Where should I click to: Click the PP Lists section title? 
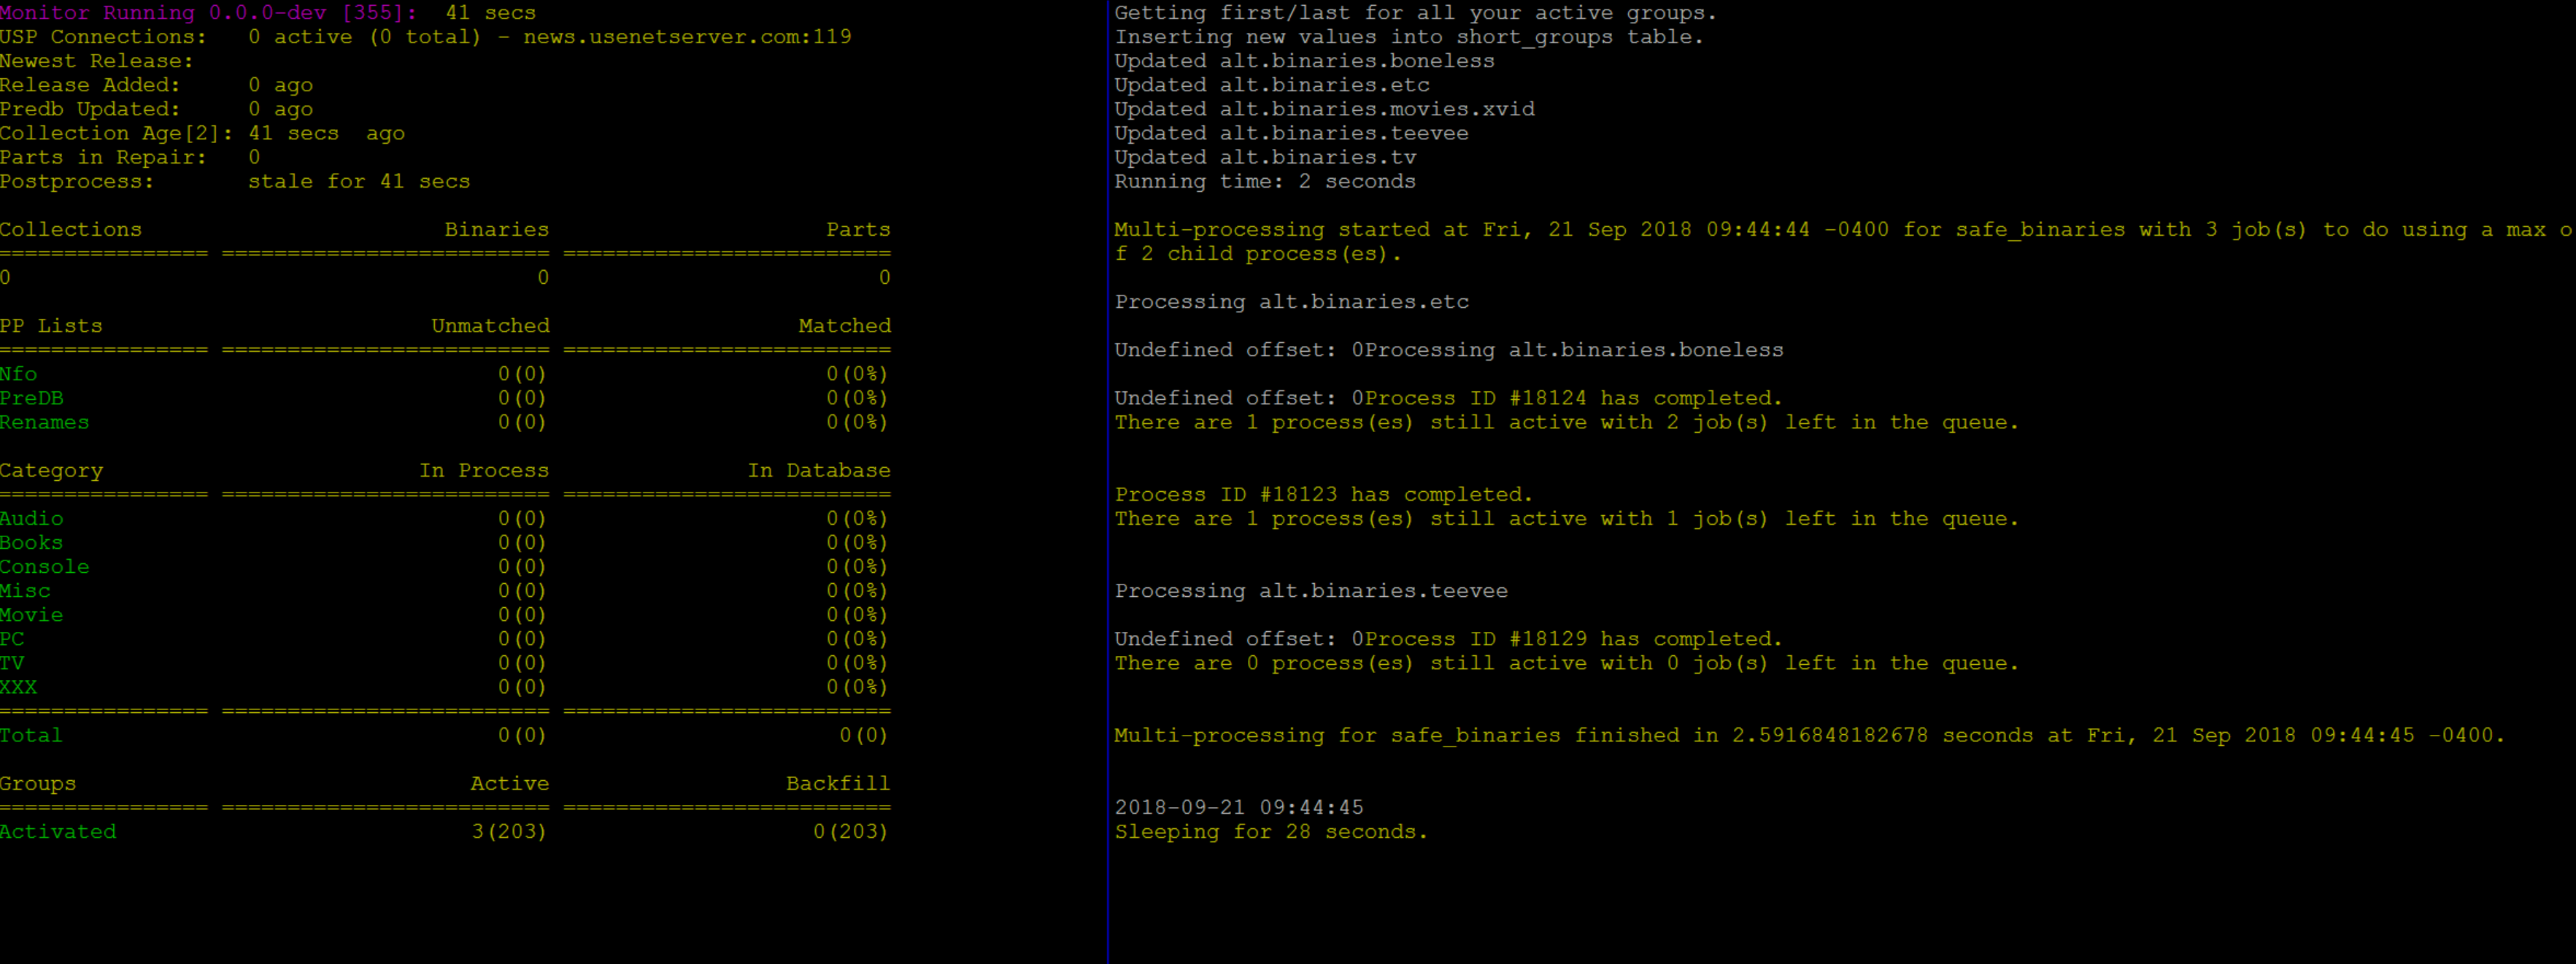pos(51,325)
